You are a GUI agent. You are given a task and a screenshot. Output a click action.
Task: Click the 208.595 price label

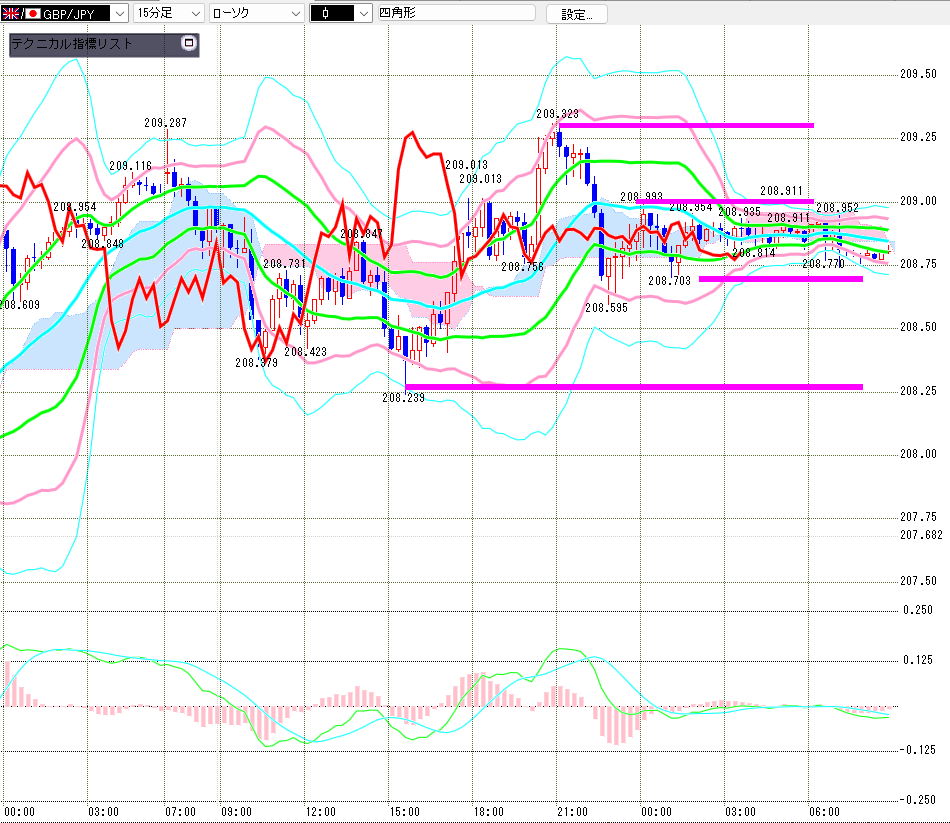(x=606, y=308)
